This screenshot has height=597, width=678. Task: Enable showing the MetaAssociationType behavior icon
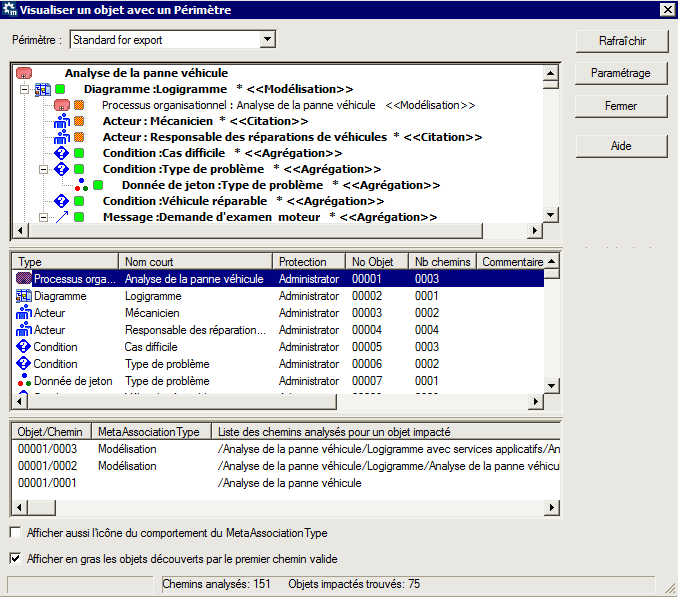(x=15, y=533)
